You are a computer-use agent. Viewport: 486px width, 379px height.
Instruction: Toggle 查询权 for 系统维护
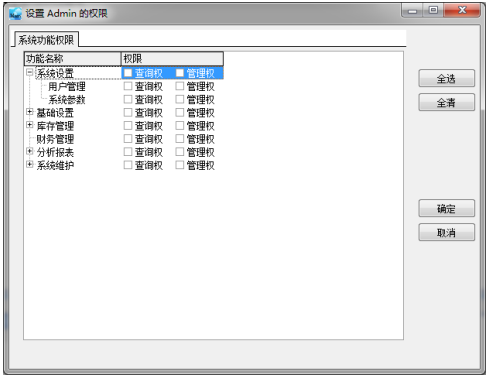pyautogui.click(x=128, y=165)
